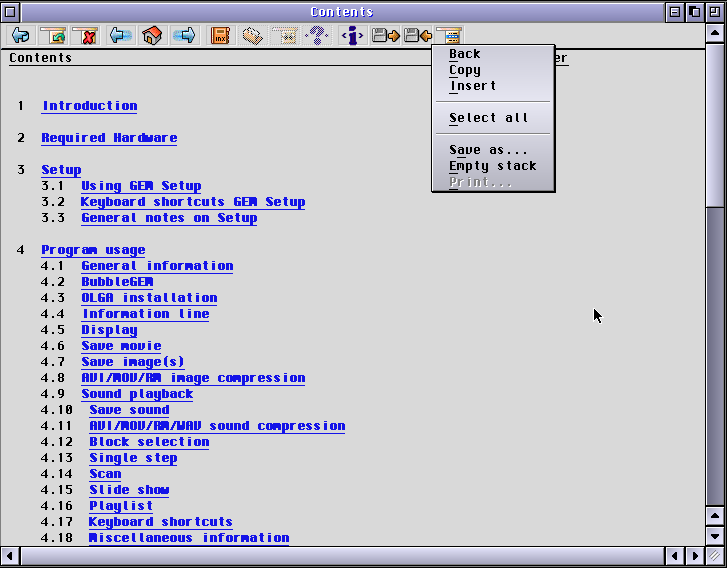727x568 pixels.
Task: Go to home page via house icon
Action: click(x=152, y=36)
